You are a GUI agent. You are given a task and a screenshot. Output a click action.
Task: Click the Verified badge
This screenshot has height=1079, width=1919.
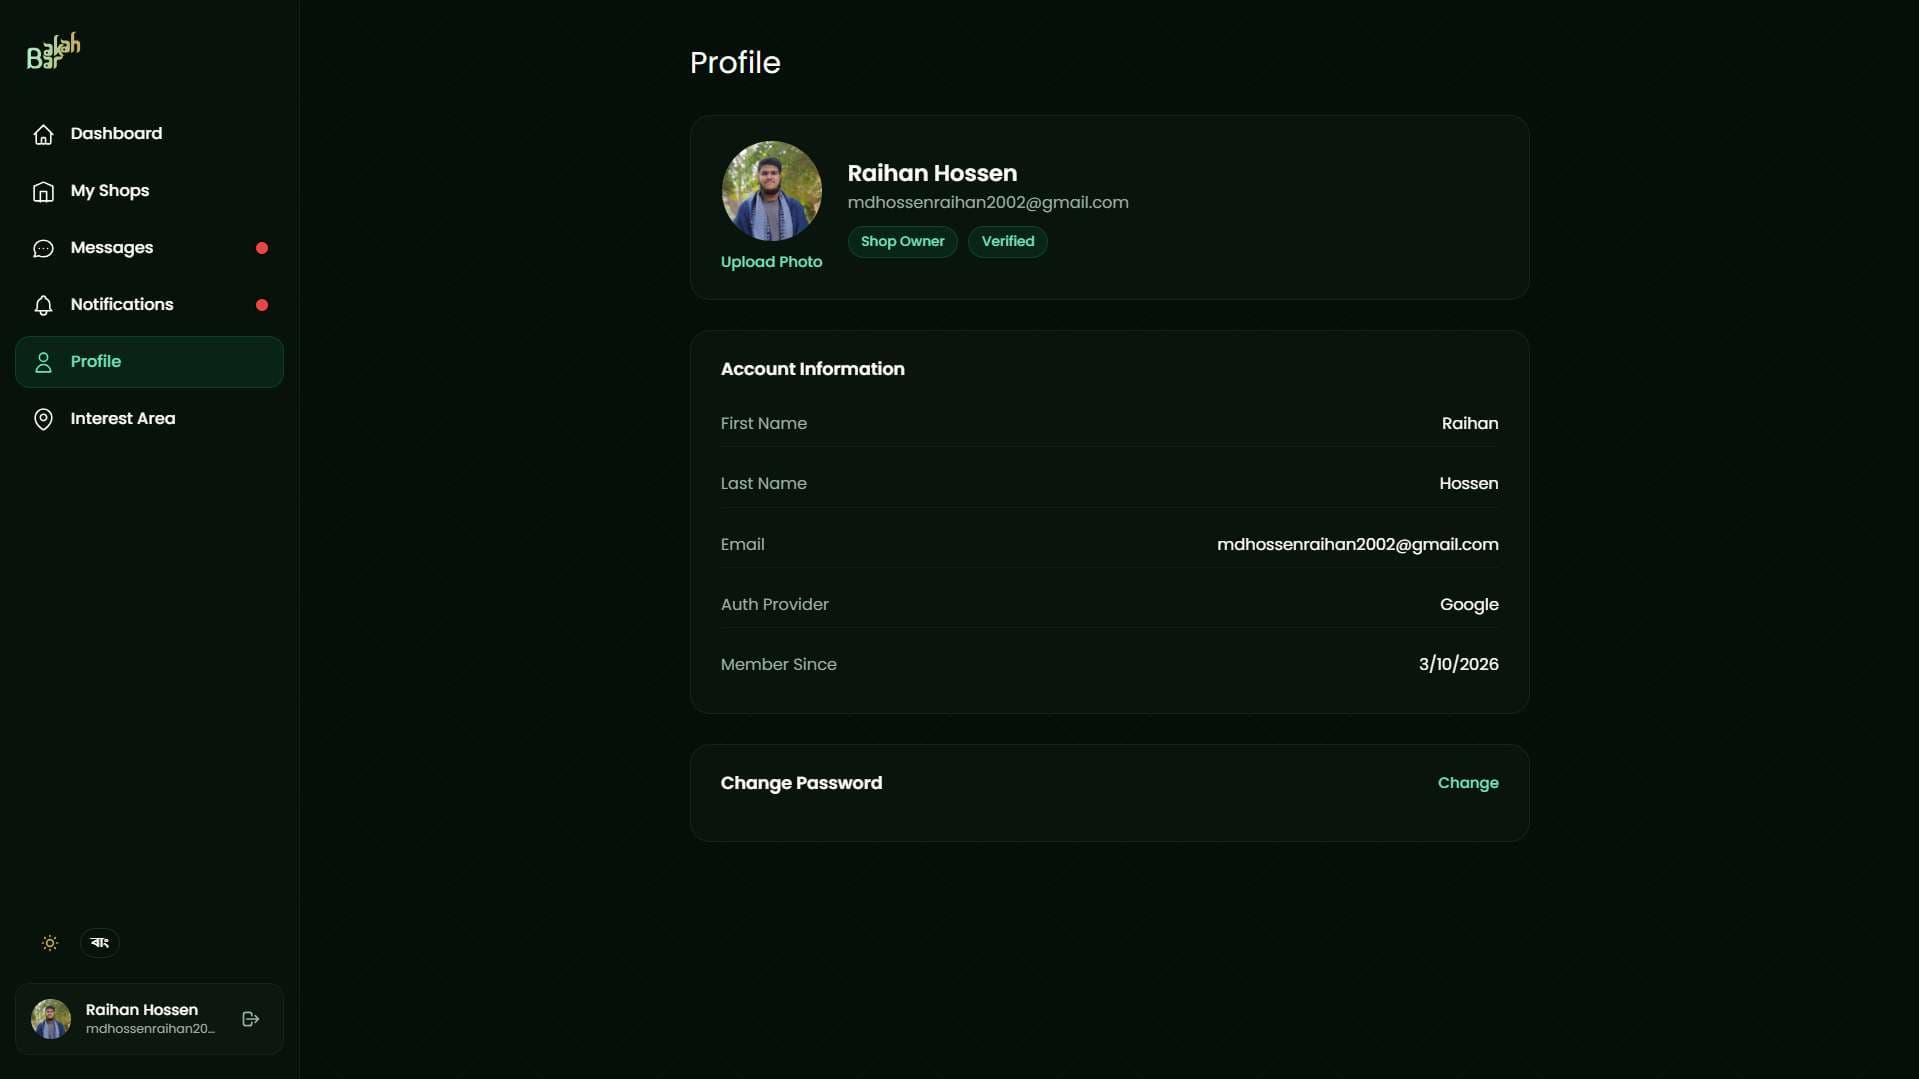pyautogui.click(x=1007, y=242)
